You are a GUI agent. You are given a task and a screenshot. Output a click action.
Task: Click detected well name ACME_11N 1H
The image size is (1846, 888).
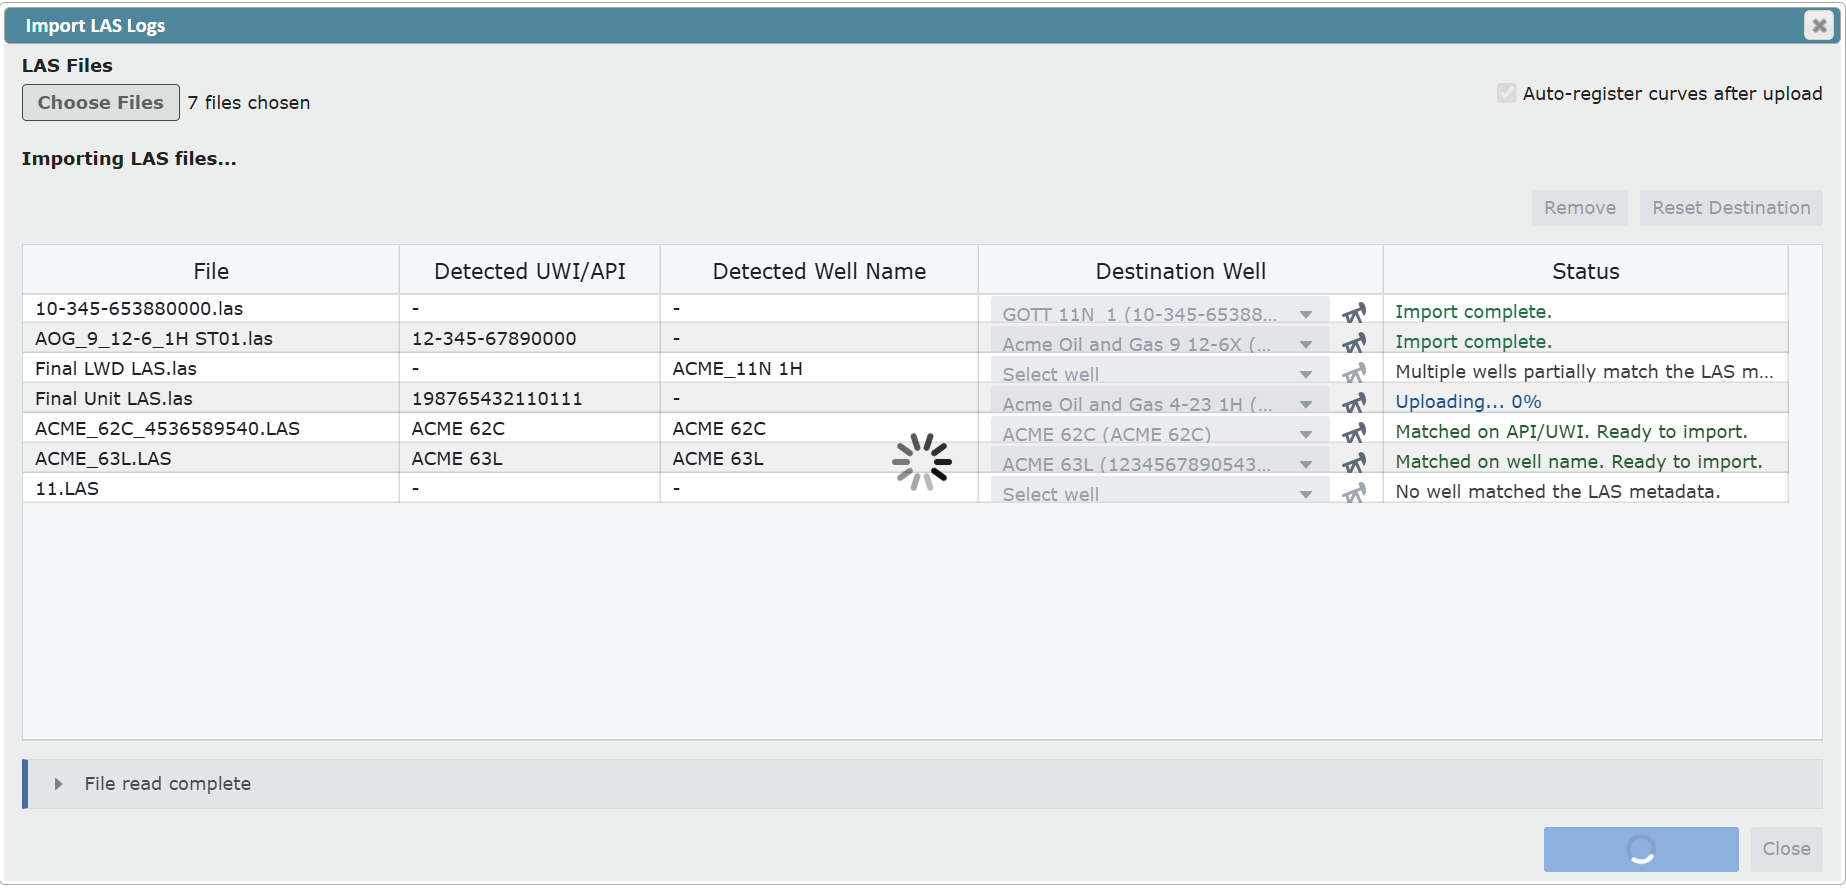point(737,369)
